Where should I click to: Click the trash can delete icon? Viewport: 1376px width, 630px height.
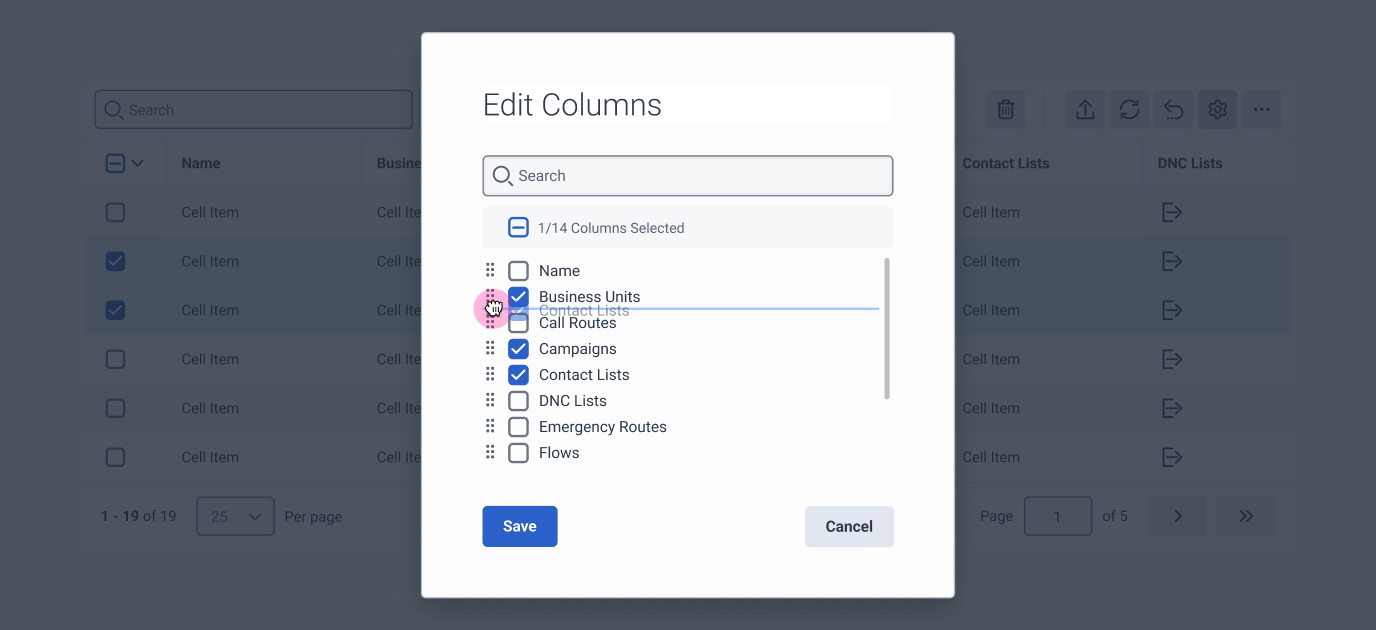coord(1005,109)
